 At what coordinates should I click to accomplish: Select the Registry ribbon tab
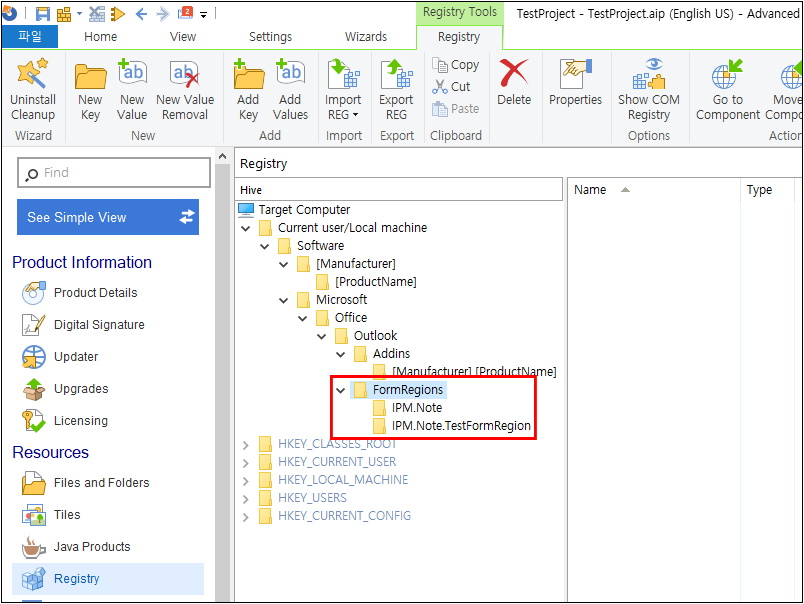[x=459, y=37]
